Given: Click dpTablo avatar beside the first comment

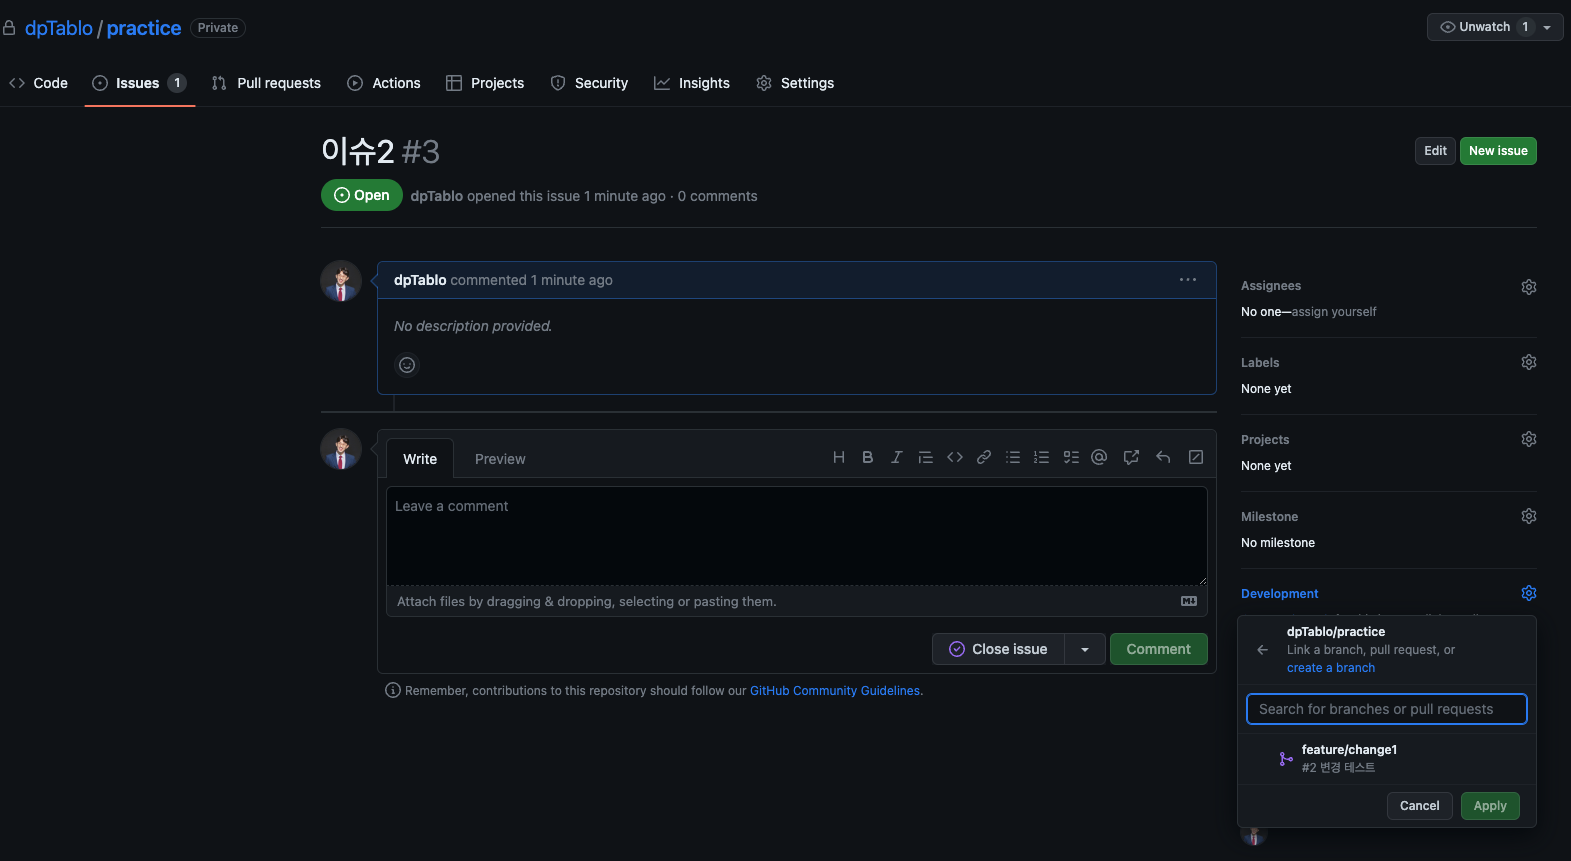Looking at the screenshot, I should coord(341,281).
